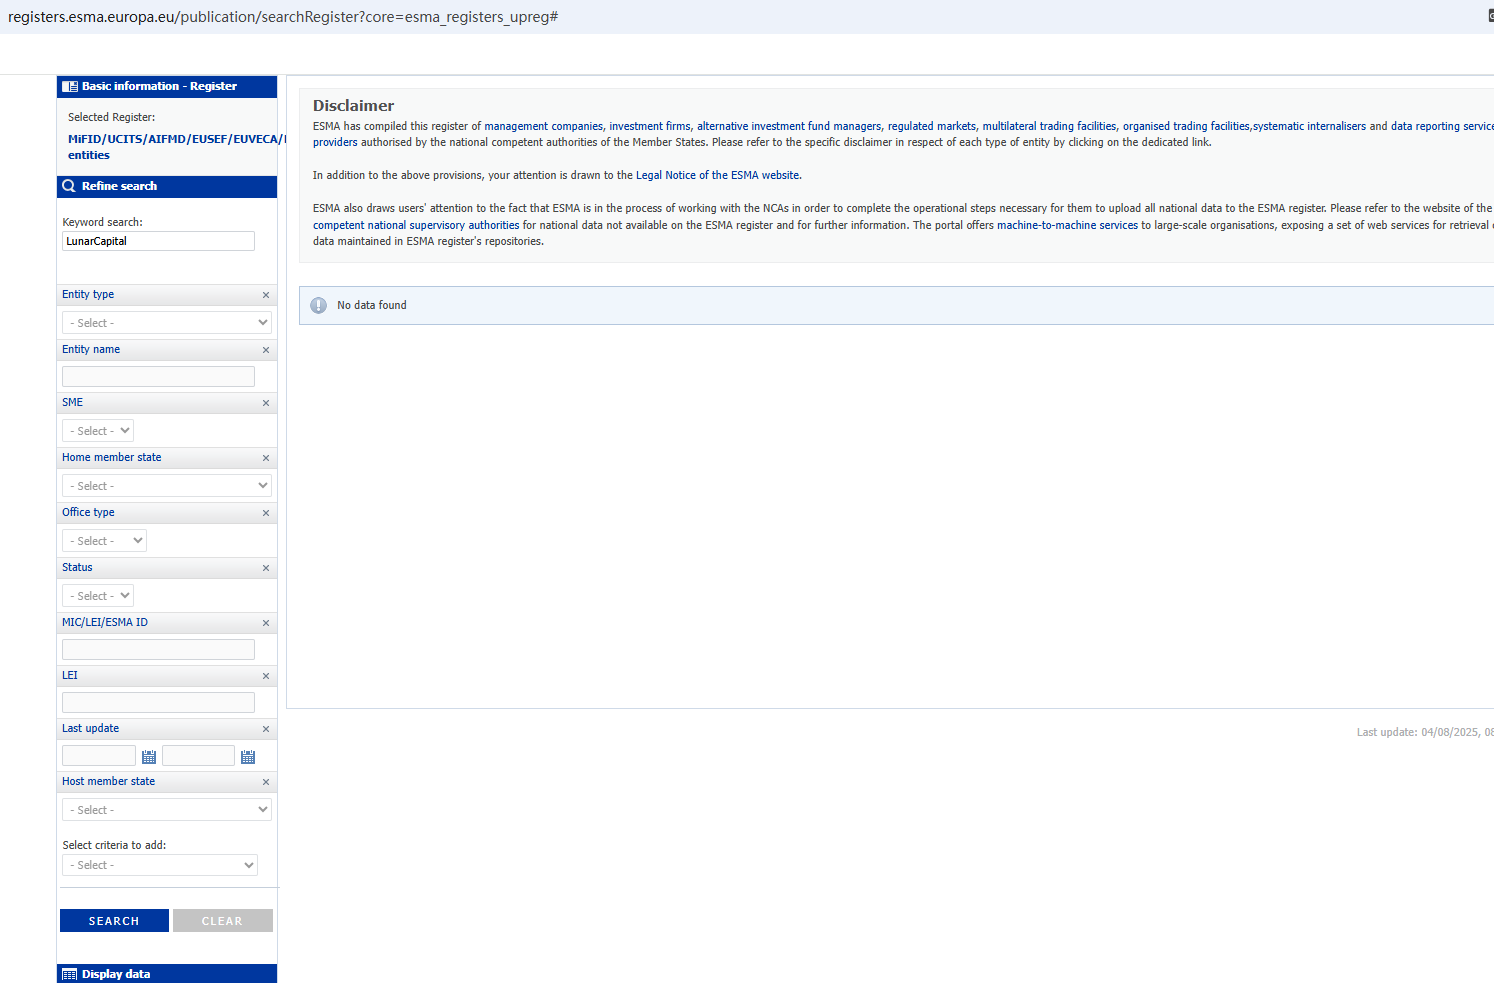Open the Last update start date calendar
1494x983 pixels.
149,757
